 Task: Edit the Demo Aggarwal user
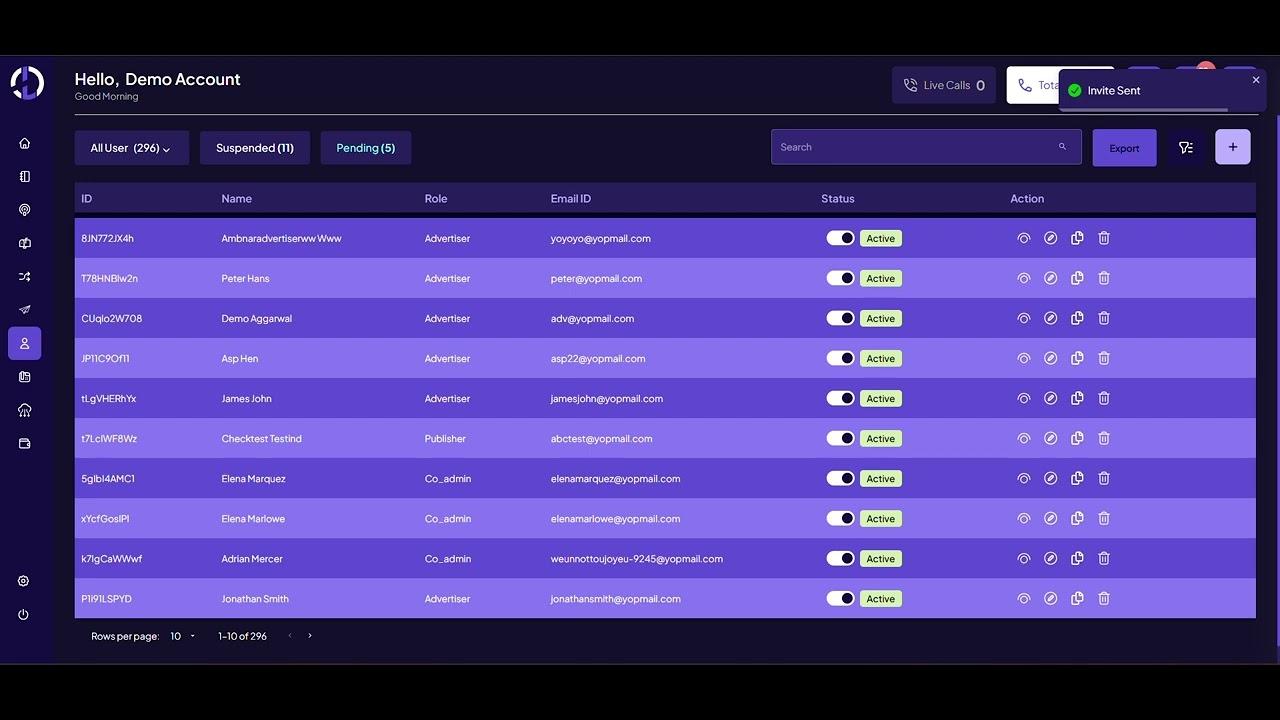[1050, 318]
